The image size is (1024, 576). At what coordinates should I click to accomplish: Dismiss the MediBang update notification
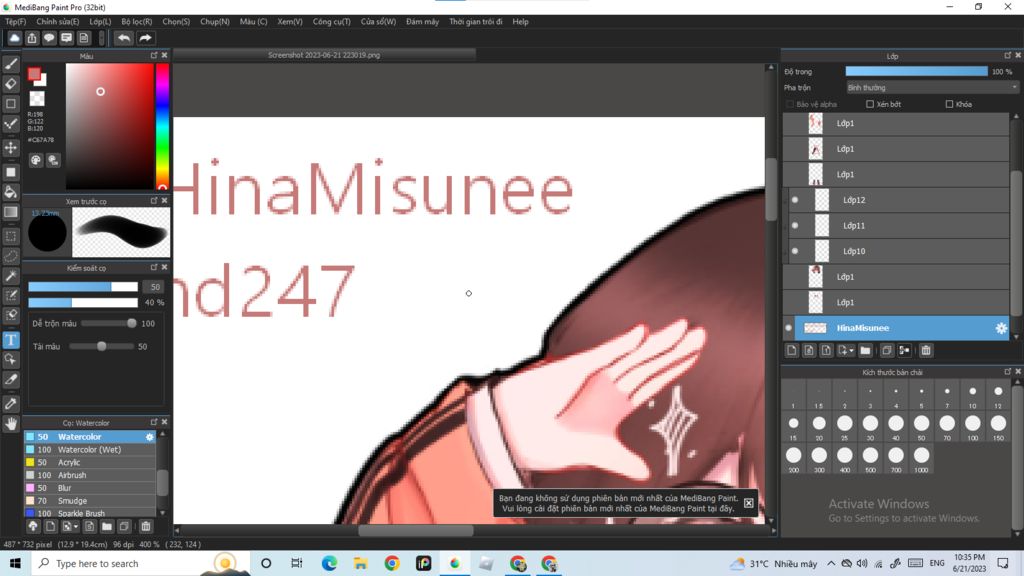748,503
